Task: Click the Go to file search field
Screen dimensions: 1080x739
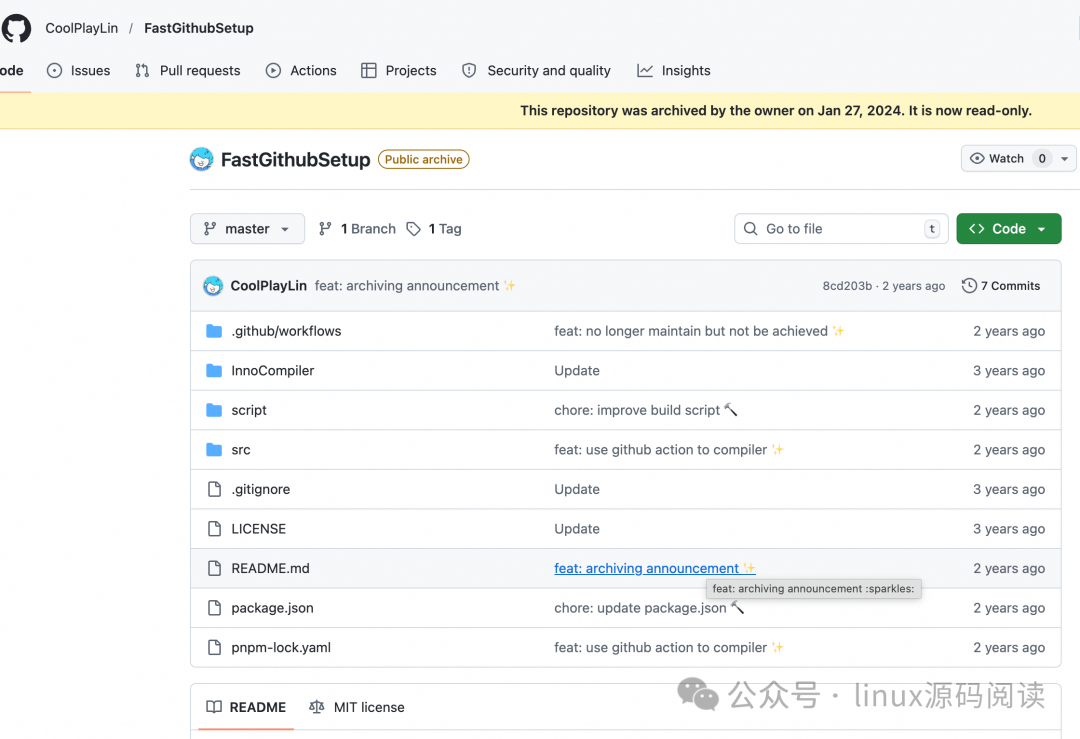Action: pos(840,228)
